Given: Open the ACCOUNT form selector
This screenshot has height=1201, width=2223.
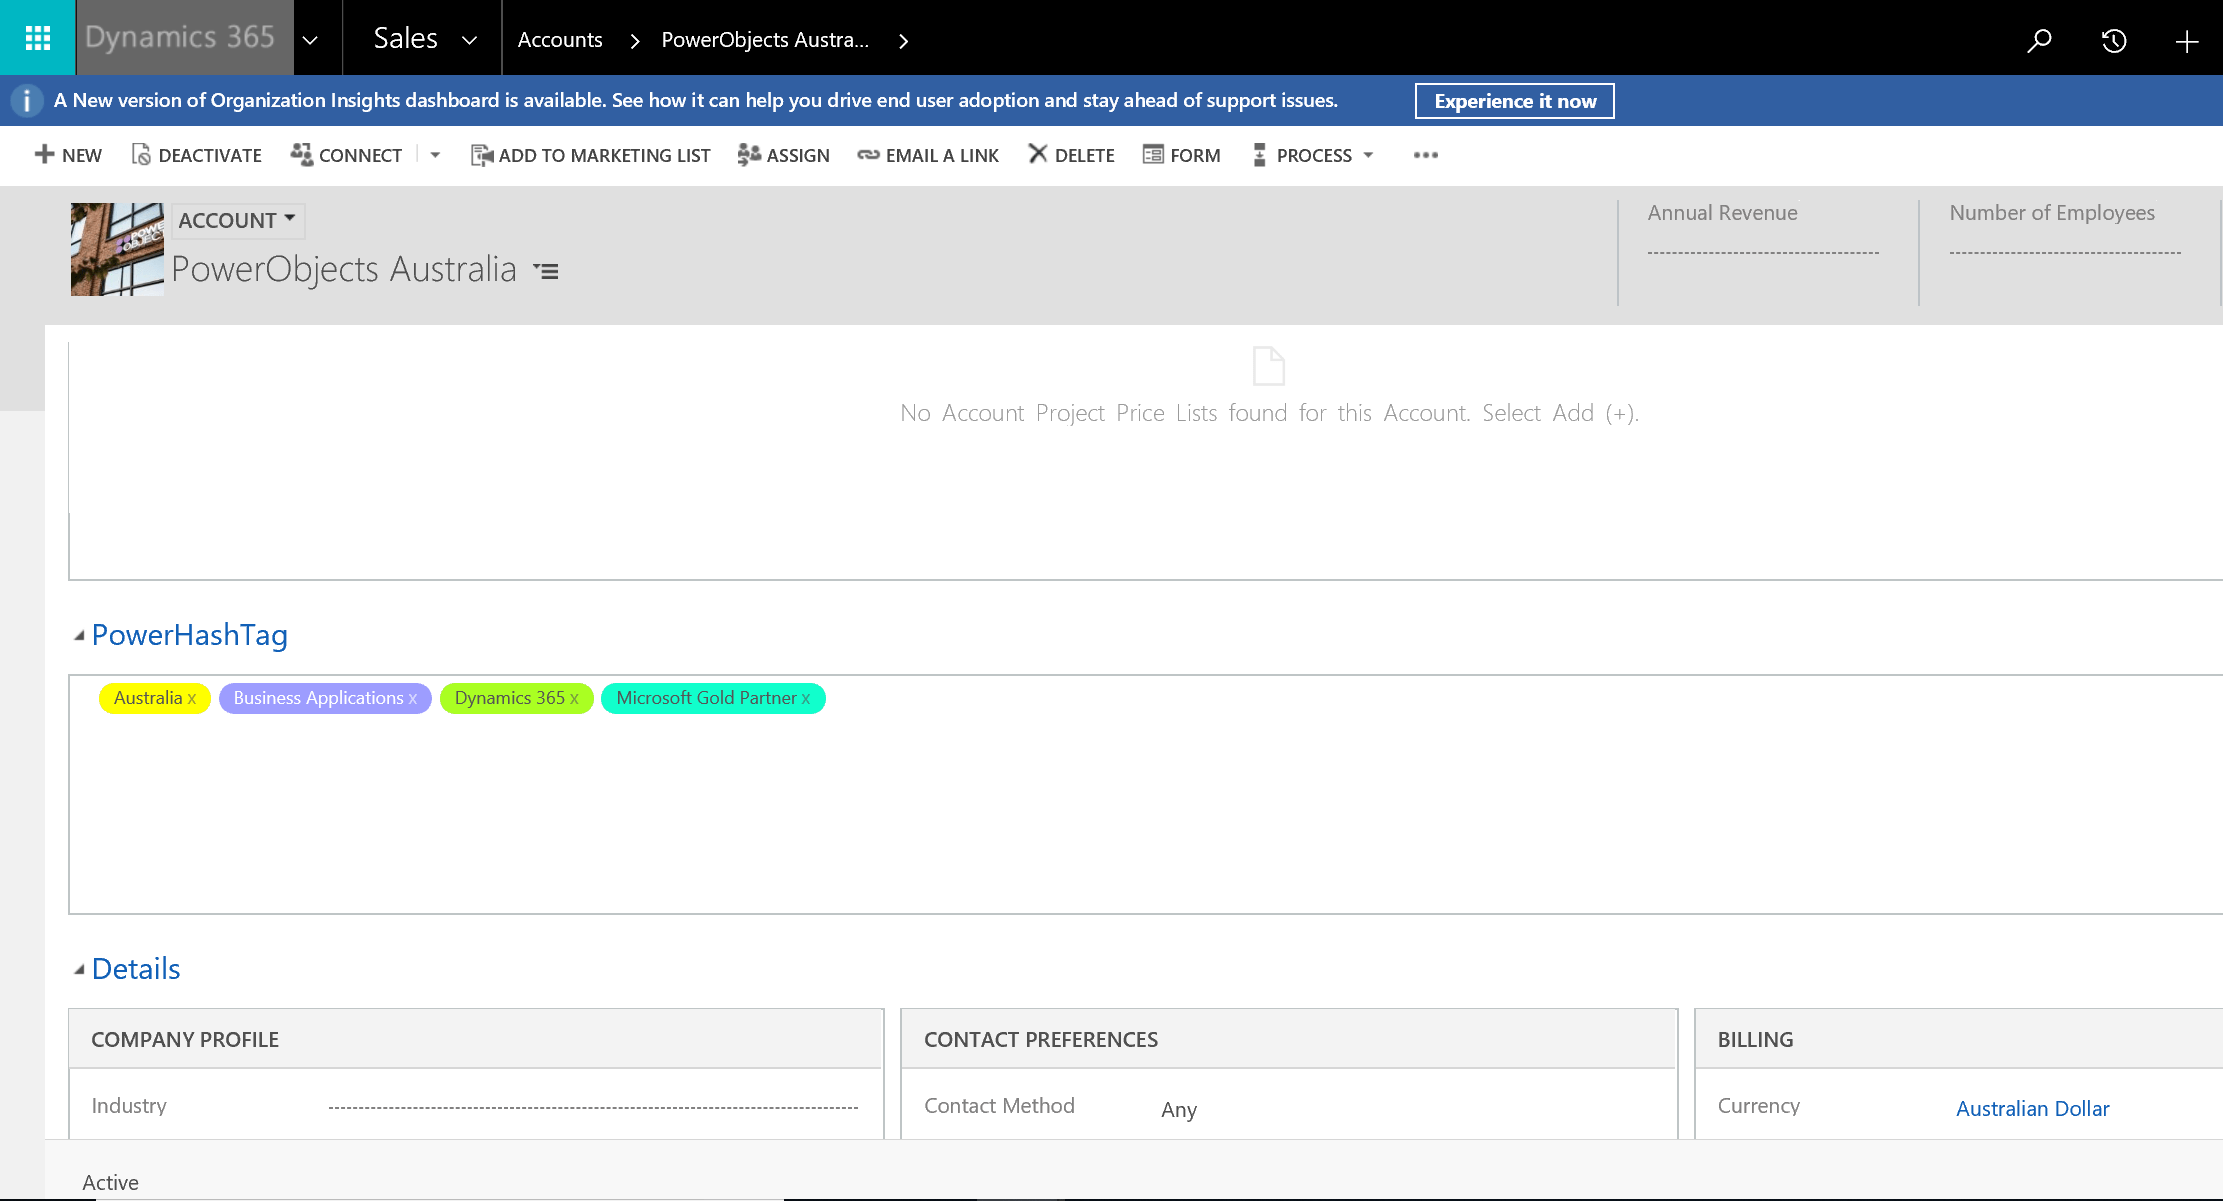Looking at the screenshot, I should tap(237, 220).
